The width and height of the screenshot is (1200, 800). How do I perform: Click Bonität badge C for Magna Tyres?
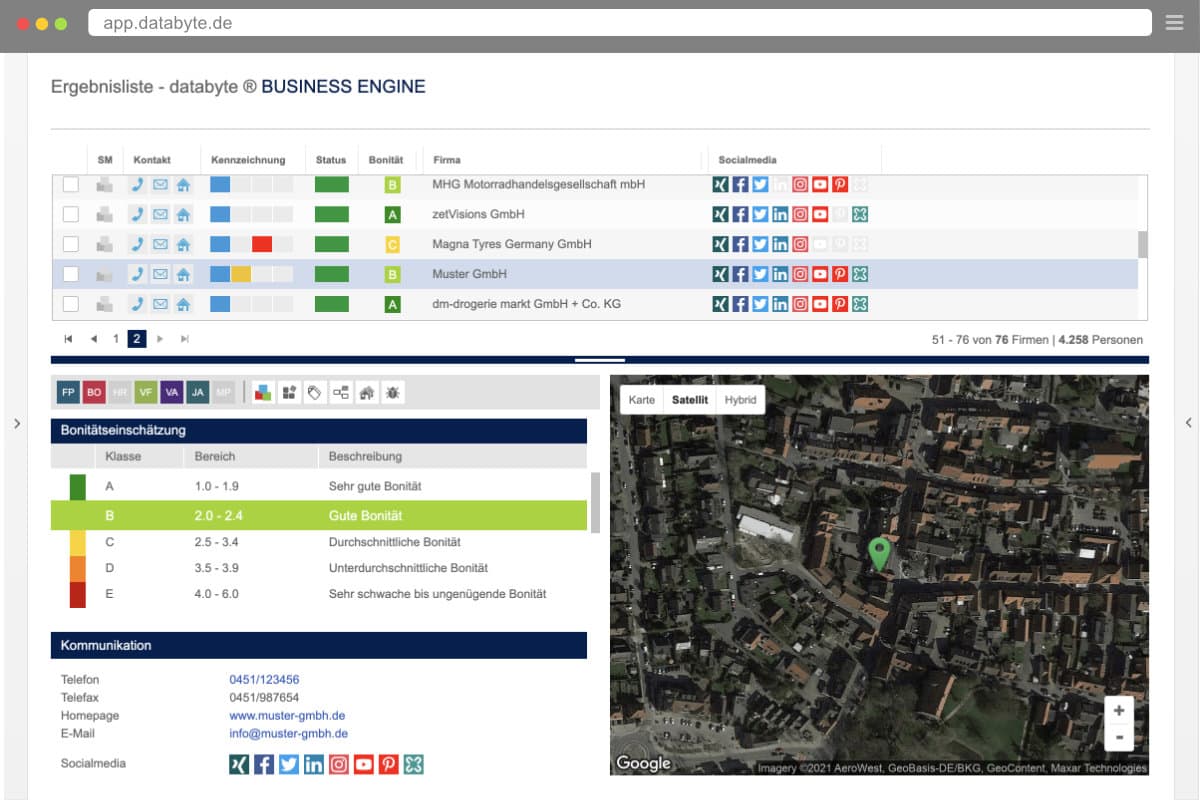(392, 244)
